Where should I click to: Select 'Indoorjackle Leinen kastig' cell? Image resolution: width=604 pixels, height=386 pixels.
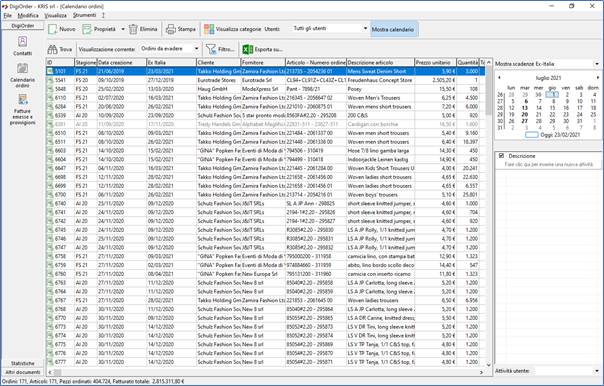coord(381,159)
